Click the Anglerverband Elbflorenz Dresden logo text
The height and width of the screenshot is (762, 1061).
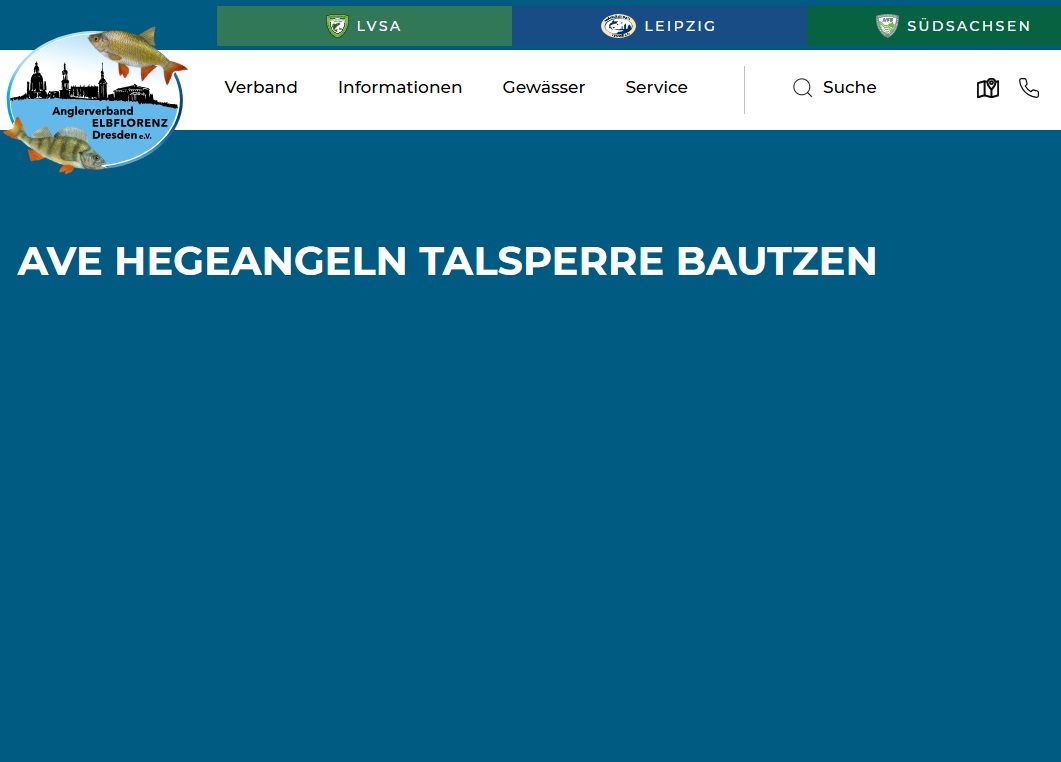[118, 122]
